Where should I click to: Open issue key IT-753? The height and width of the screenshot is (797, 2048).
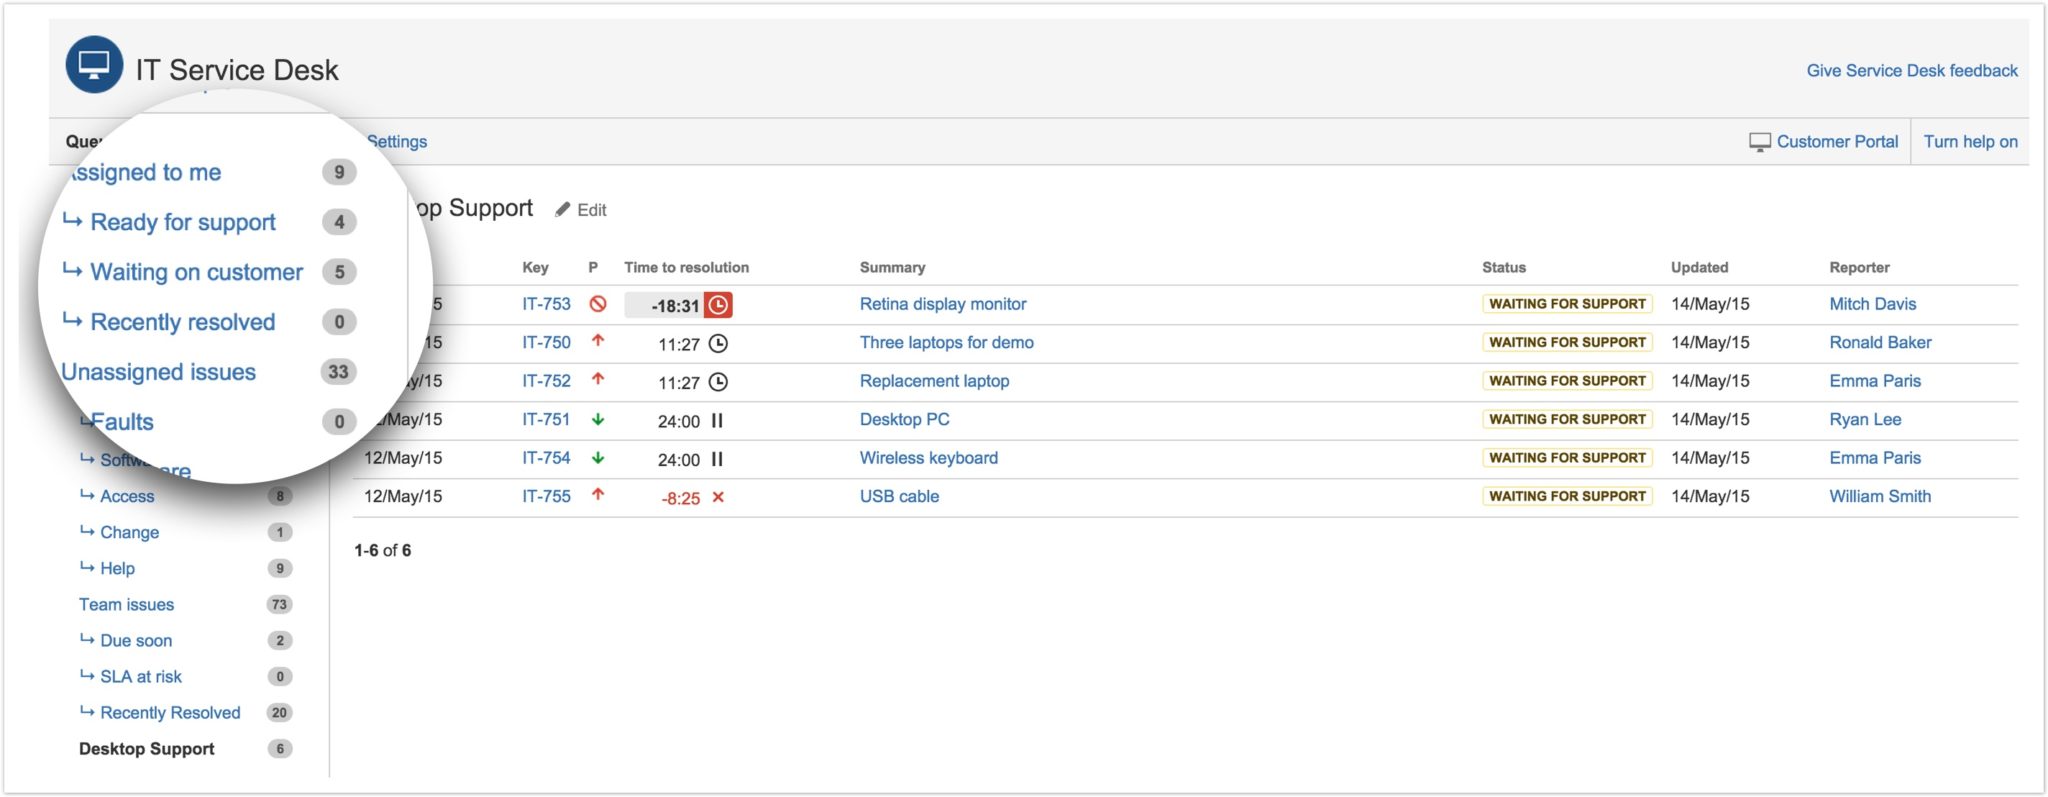pyautogui.click(x=546, y=304)
